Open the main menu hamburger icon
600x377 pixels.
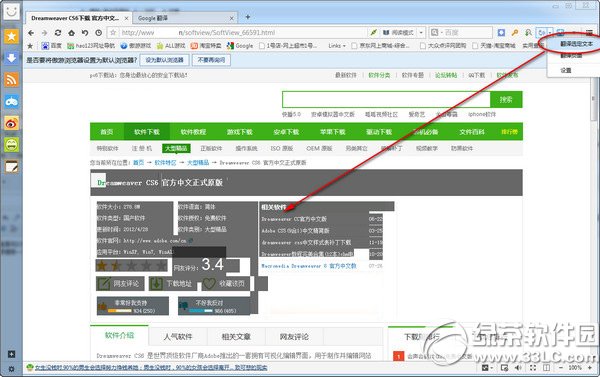click(590, 33)
